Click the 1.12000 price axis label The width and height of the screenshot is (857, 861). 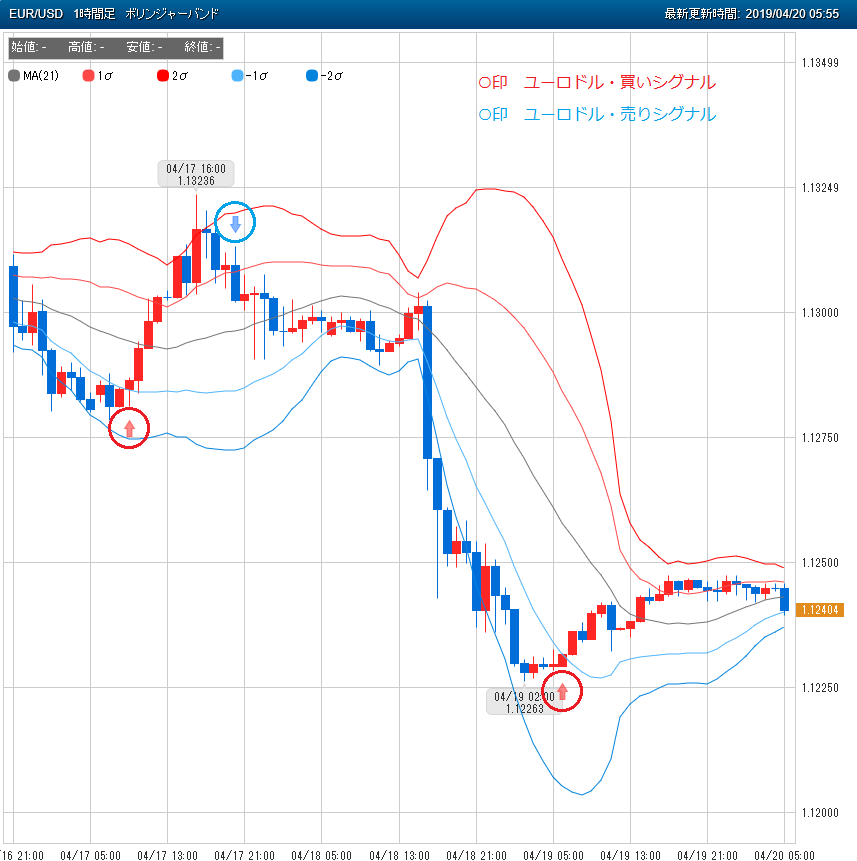tap(820, 813)
